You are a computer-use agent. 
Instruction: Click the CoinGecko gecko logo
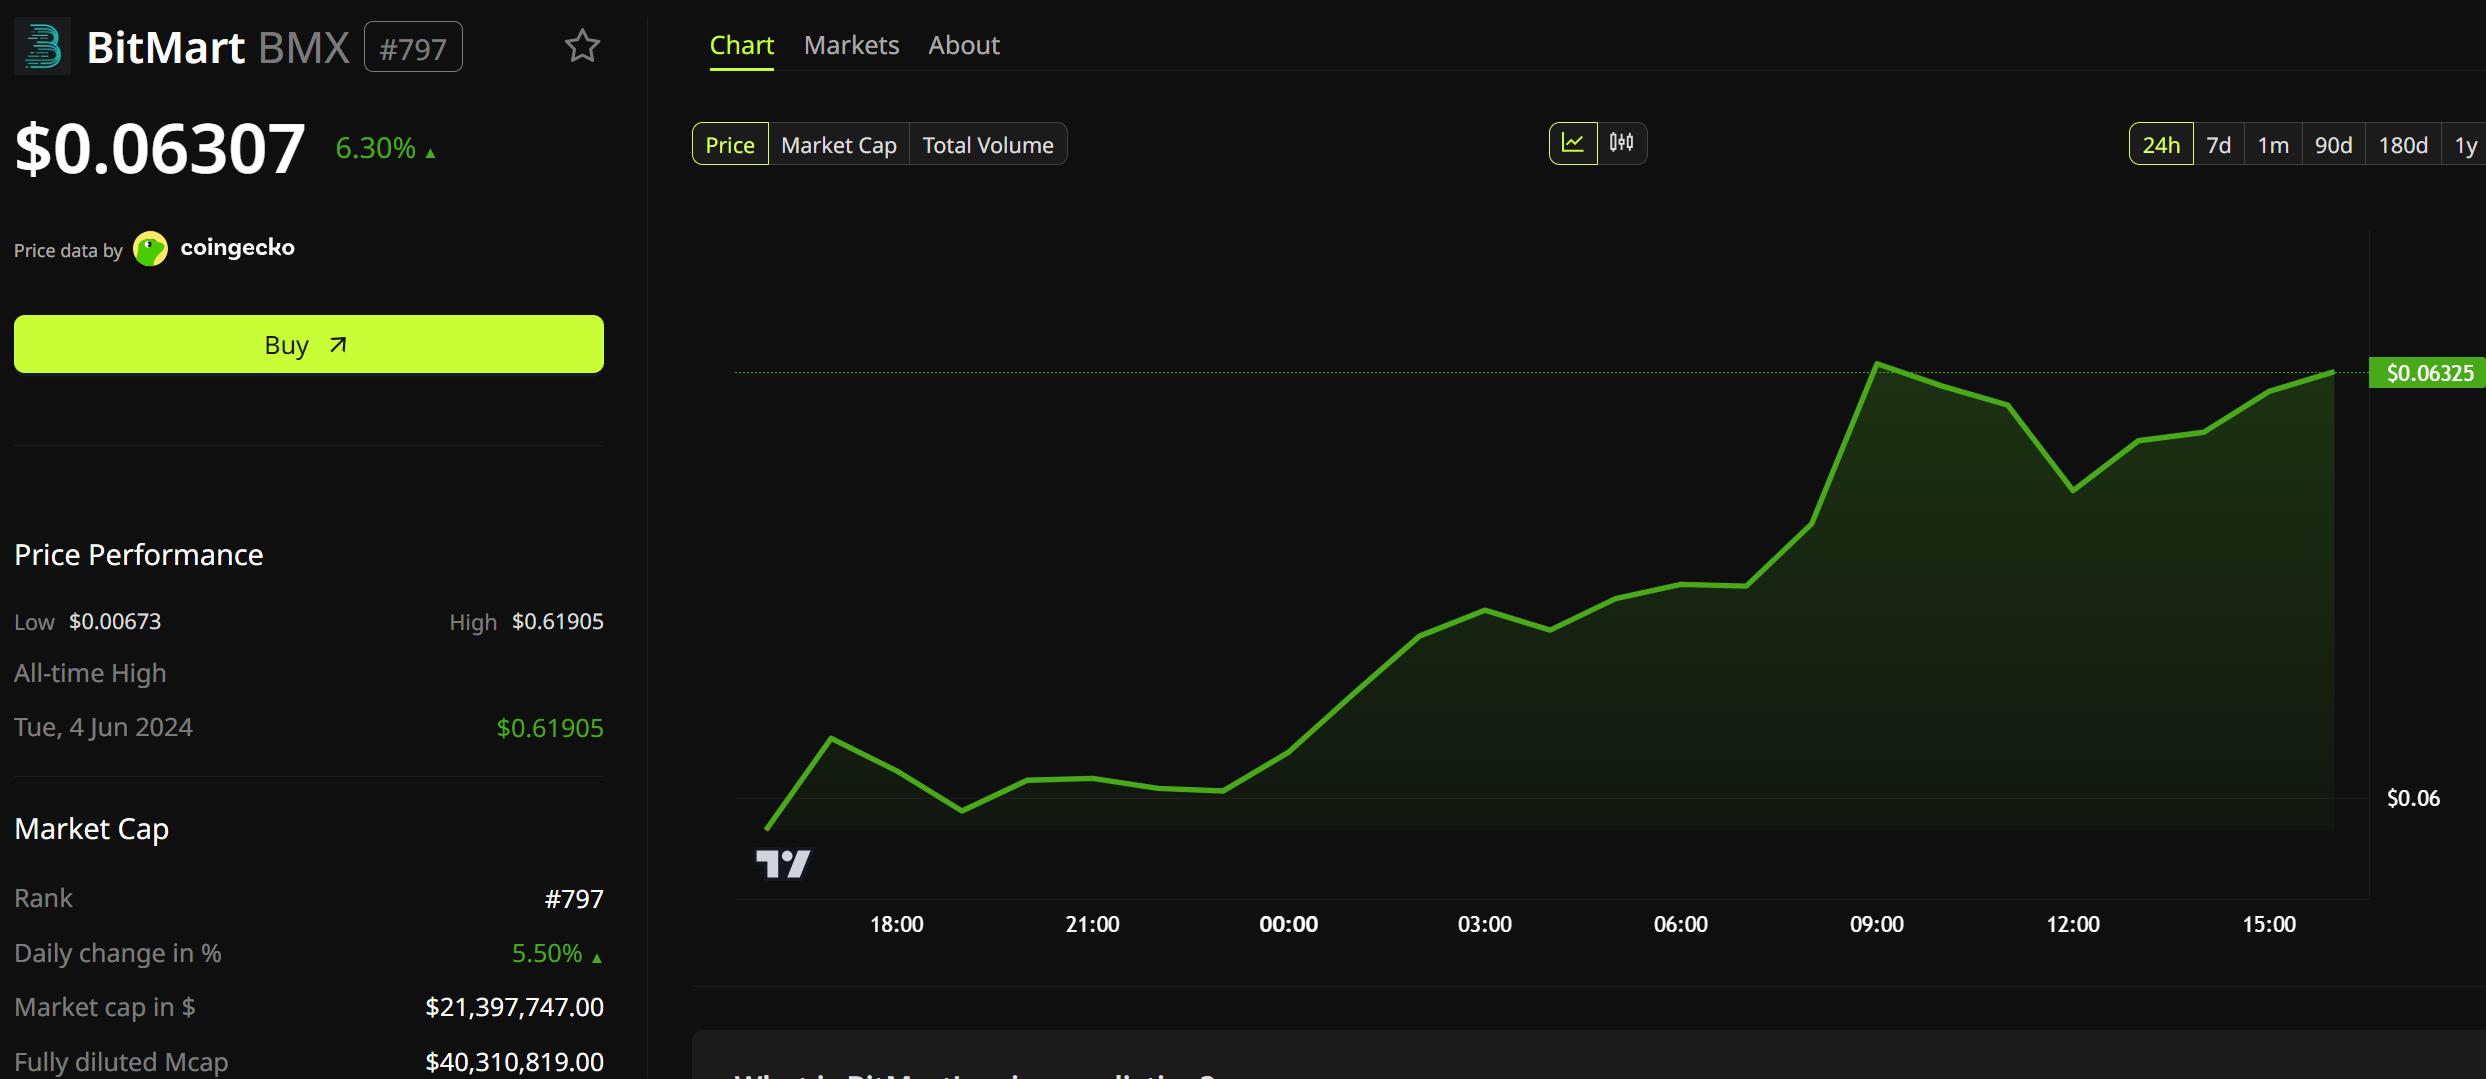coord(151,248)
